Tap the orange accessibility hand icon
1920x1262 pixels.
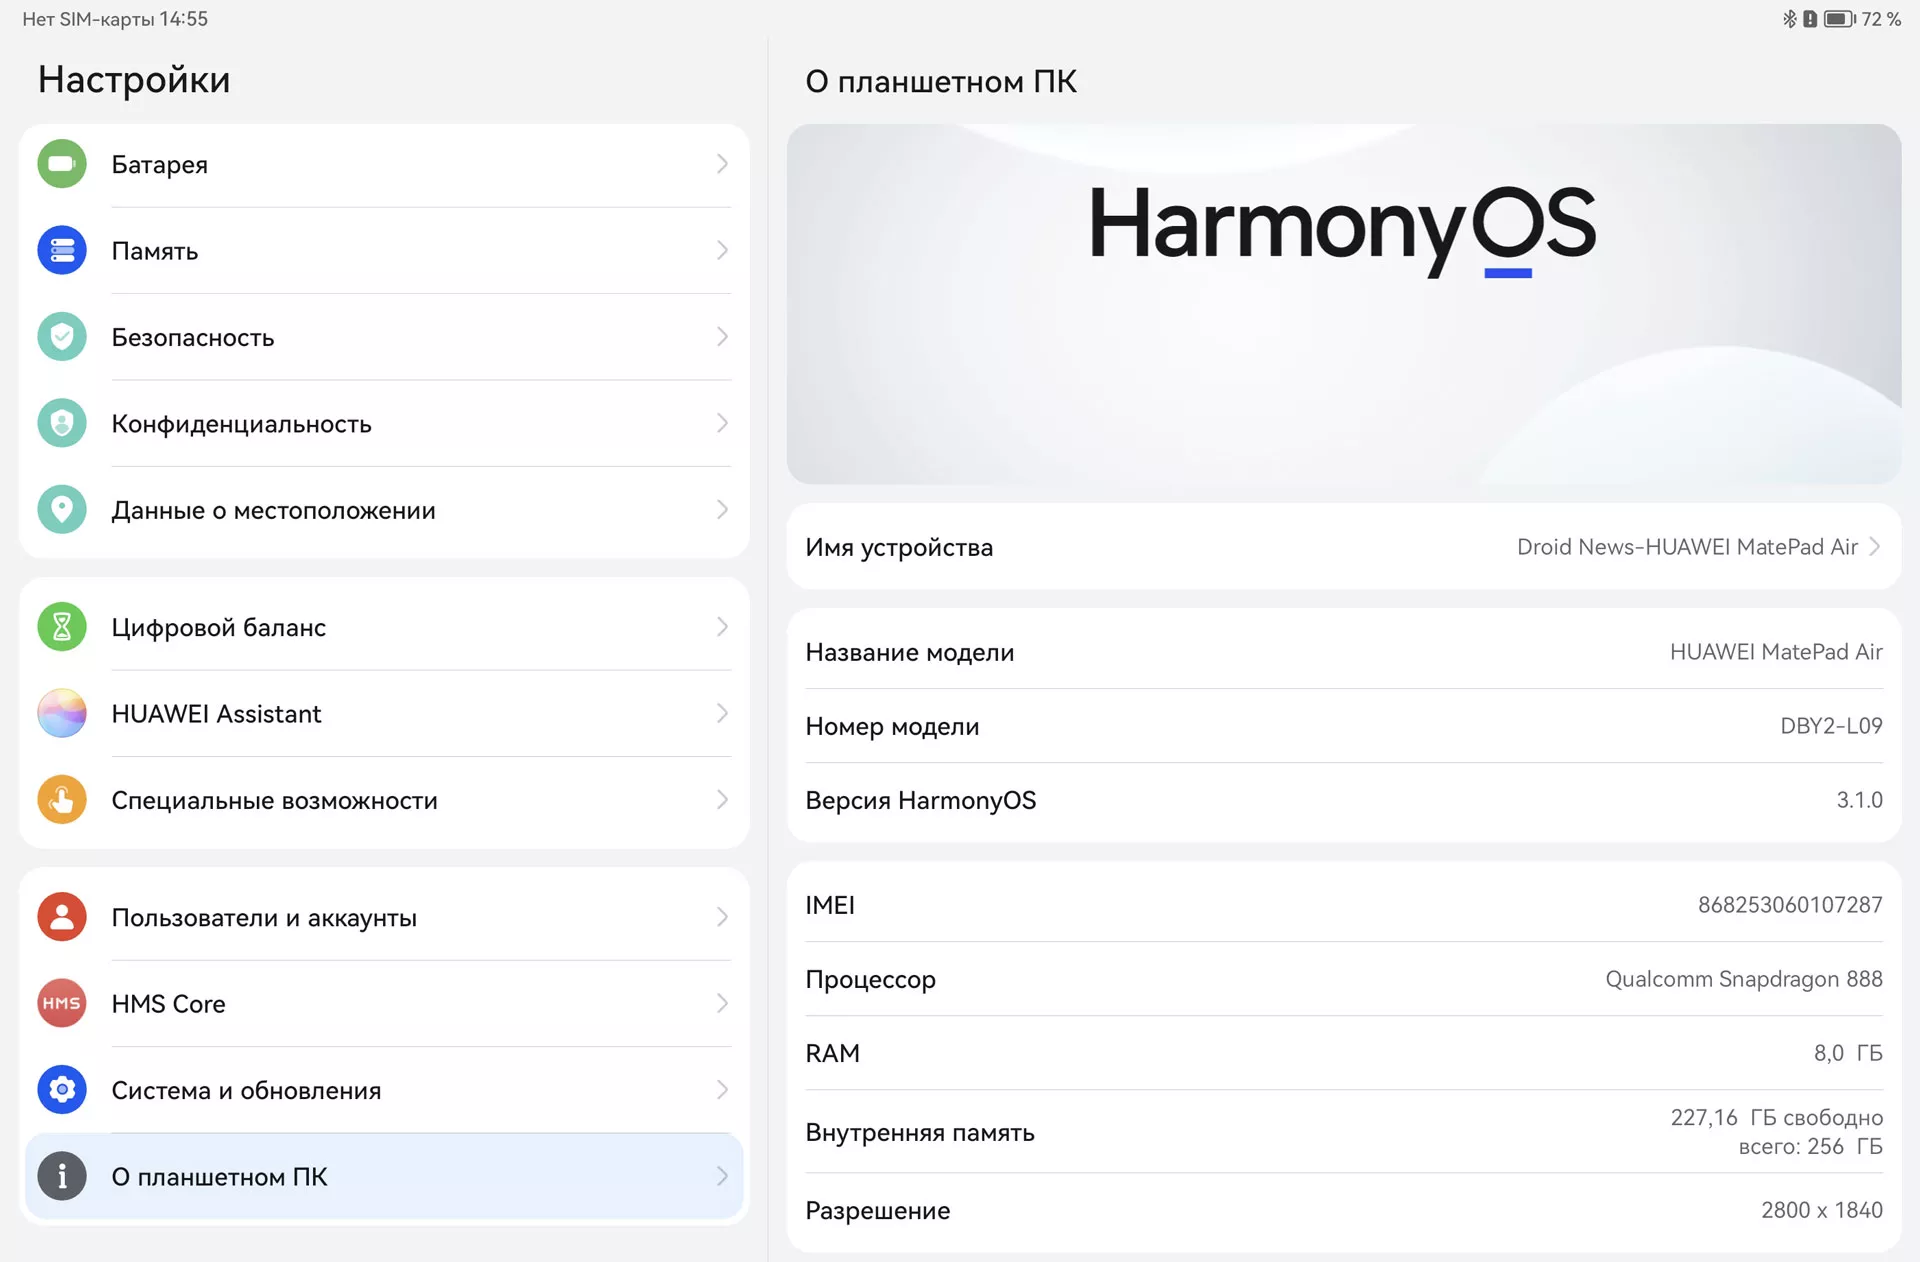[62, 800]
